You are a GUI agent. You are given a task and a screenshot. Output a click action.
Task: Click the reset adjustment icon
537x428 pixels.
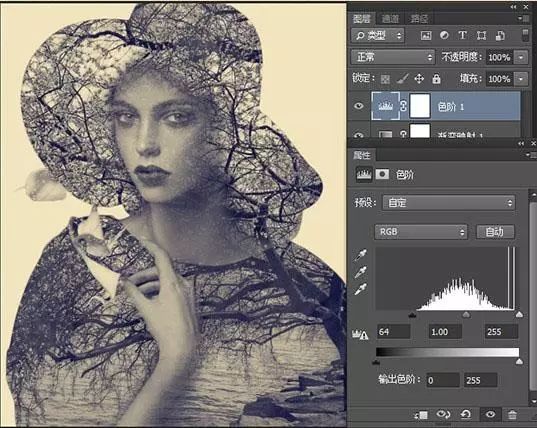(x=465, y=415)
